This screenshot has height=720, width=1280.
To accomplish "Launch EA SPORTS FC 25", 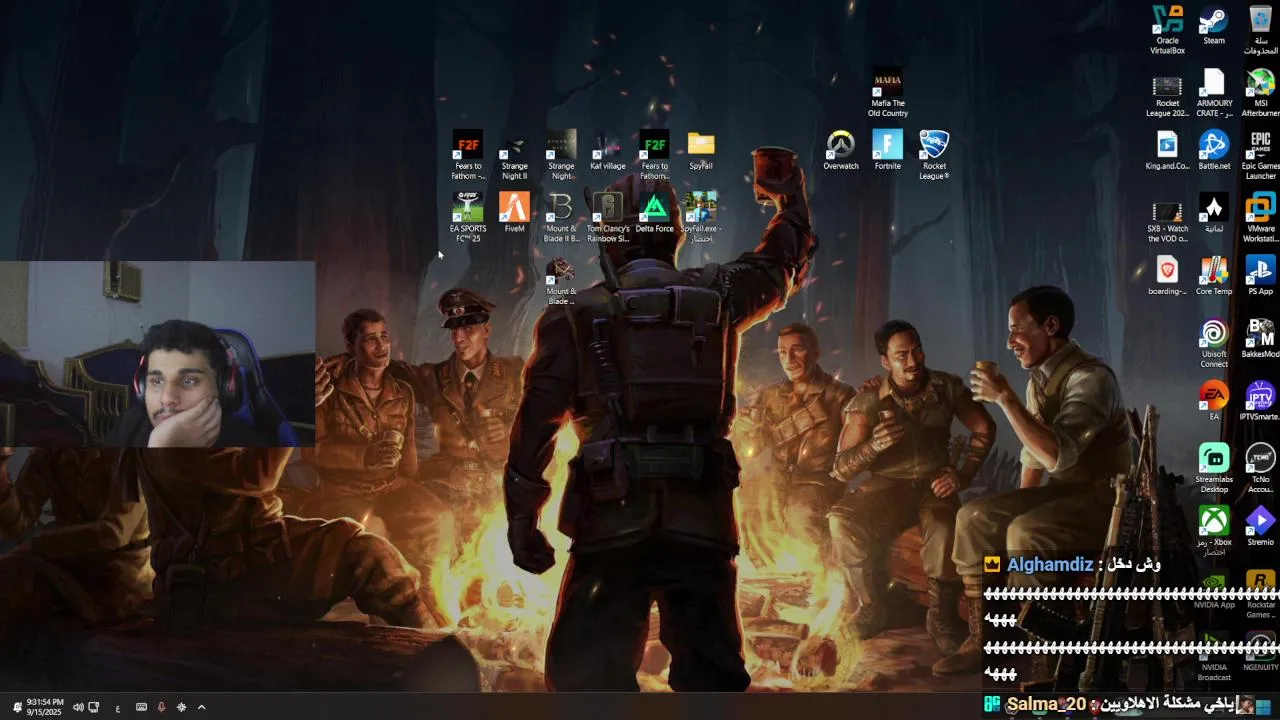I will pos(467,219).
